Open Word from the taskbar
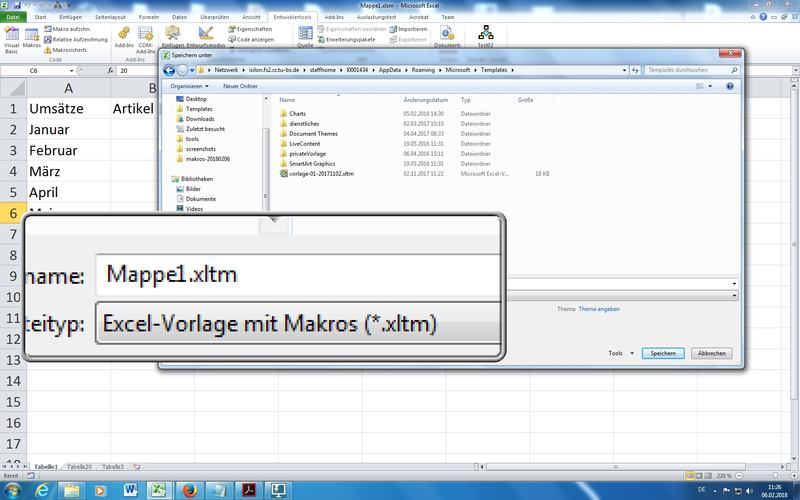The height and width of the screenshot is (500, 800). [x=131, y=490]
